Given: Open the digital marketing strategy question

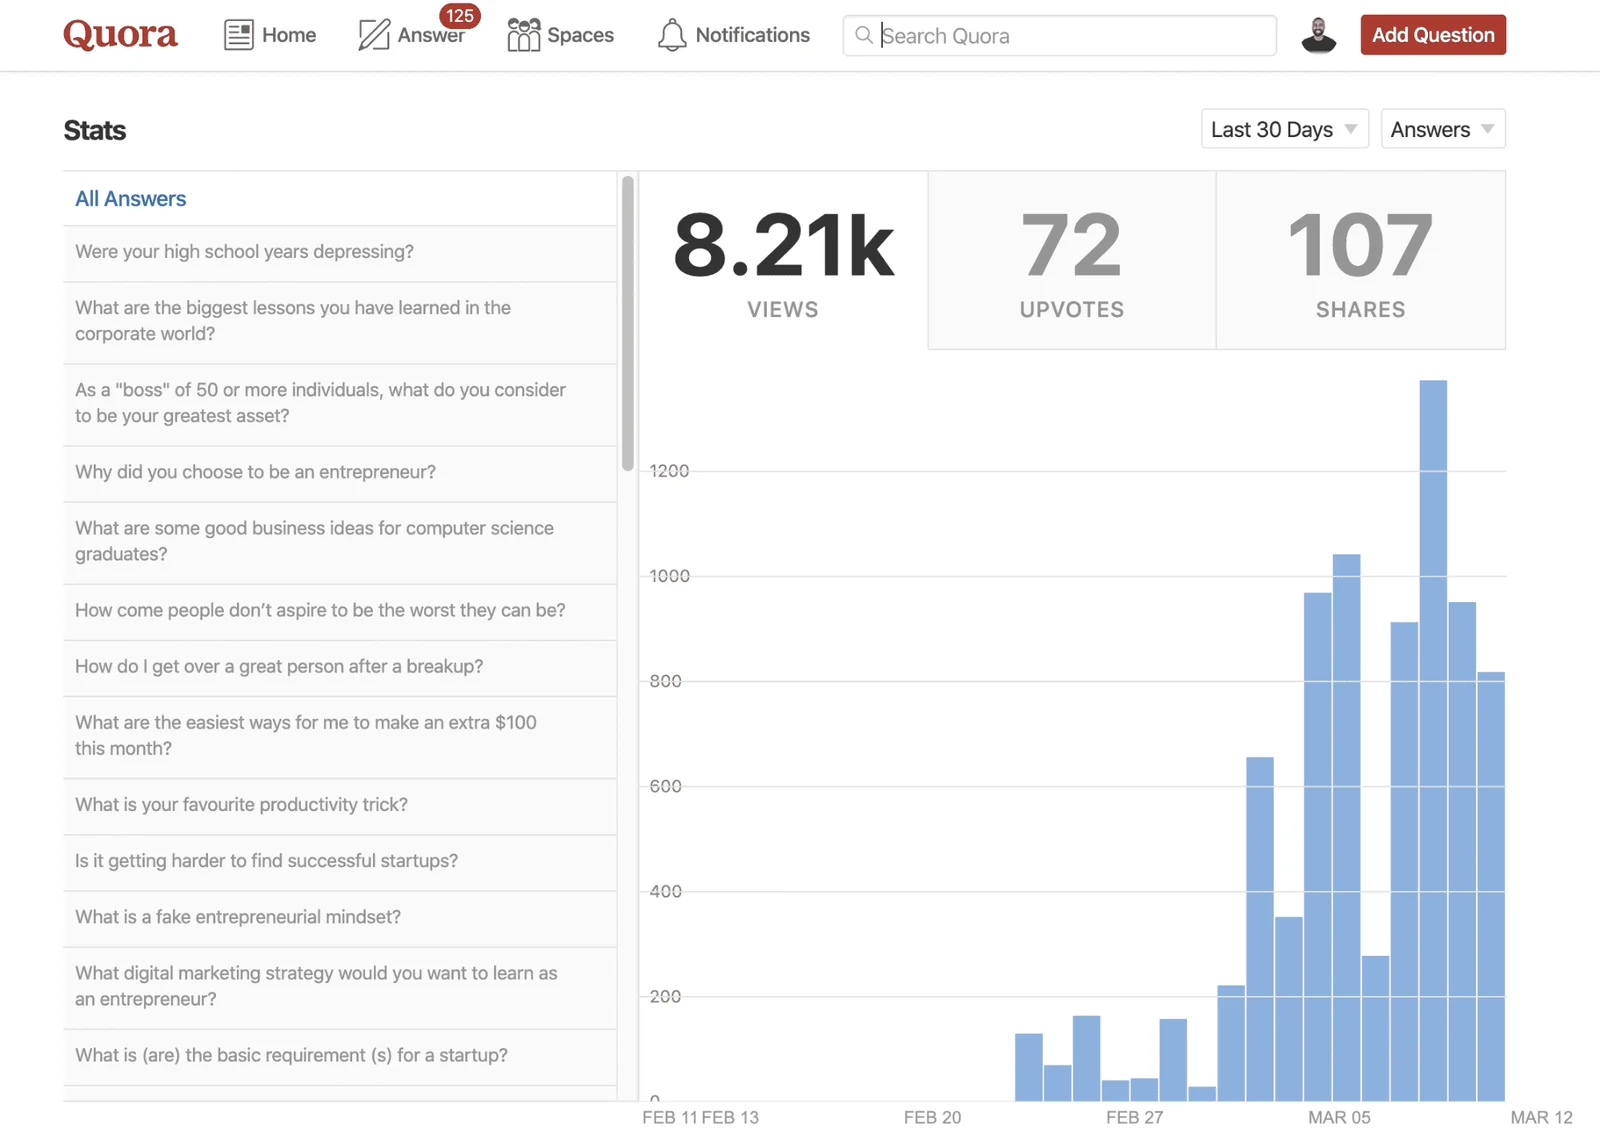Looking at the screenshot, I should coord(339,987).
